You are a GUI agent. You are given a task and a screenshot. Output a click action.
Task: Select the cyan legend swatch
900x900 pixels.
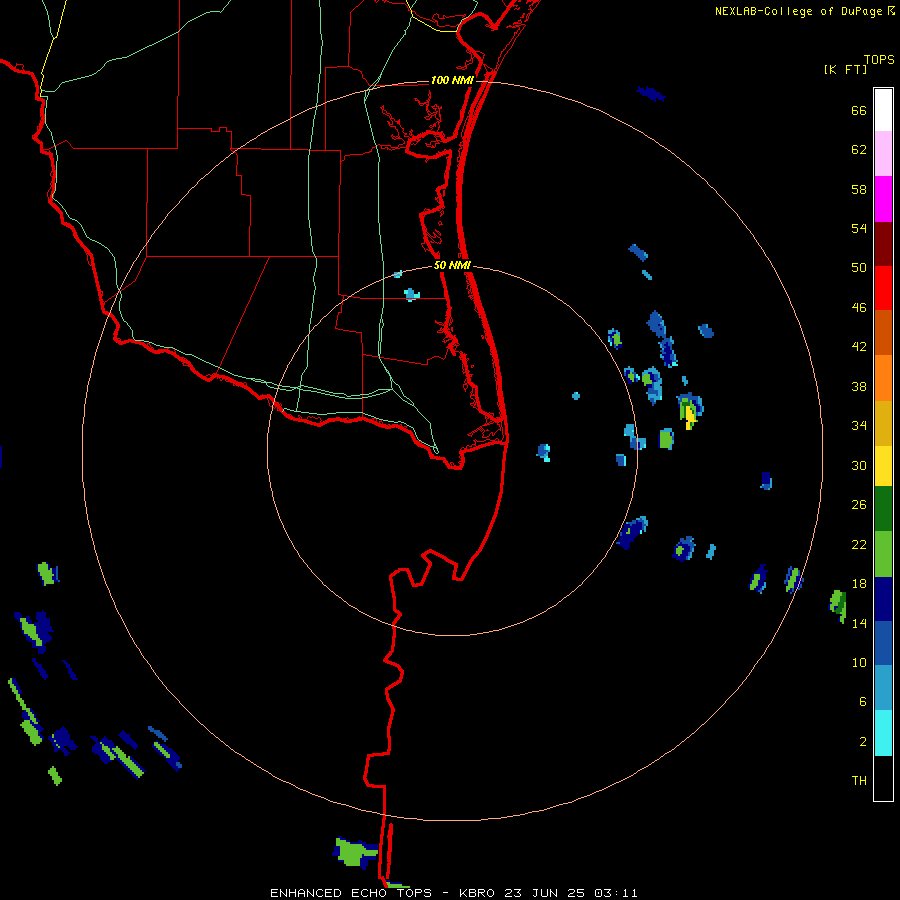[883, 733]
